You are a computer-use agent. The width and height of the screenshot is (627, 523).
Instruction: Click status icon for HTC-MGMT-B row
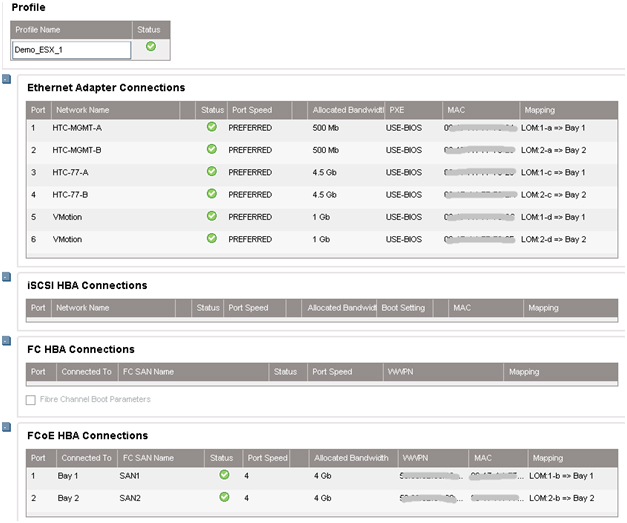click(x=212, y=149)
